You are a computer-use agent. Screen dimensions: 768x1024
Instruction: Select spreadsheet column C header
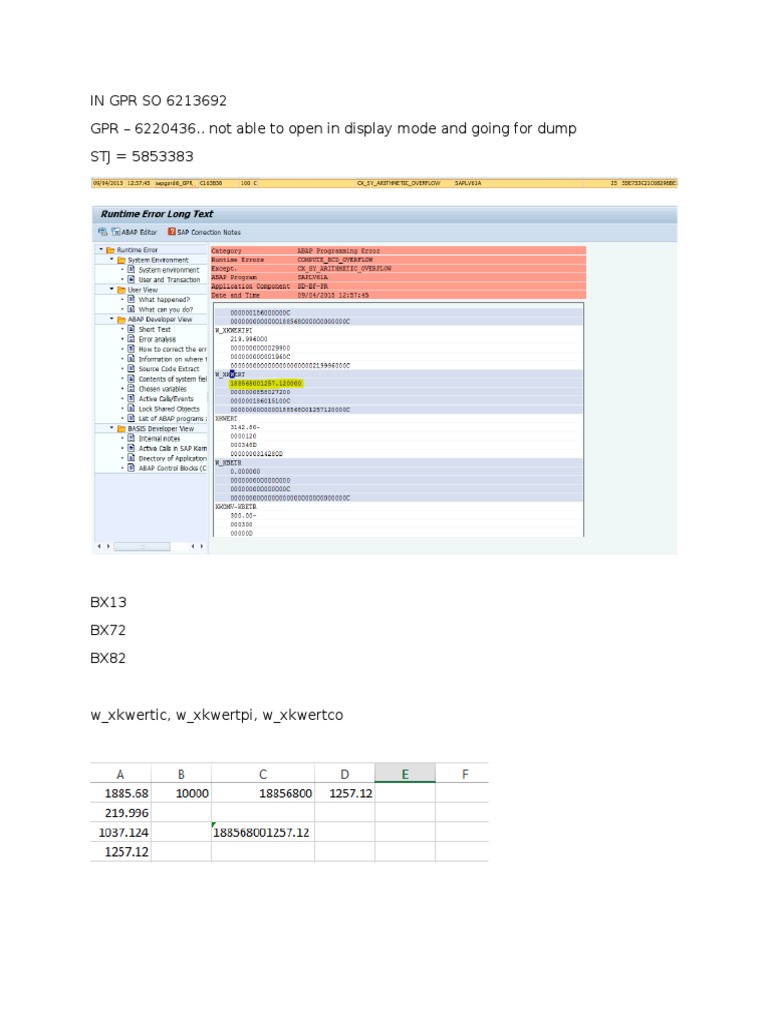pyautogui.click(x=263, y=774)
